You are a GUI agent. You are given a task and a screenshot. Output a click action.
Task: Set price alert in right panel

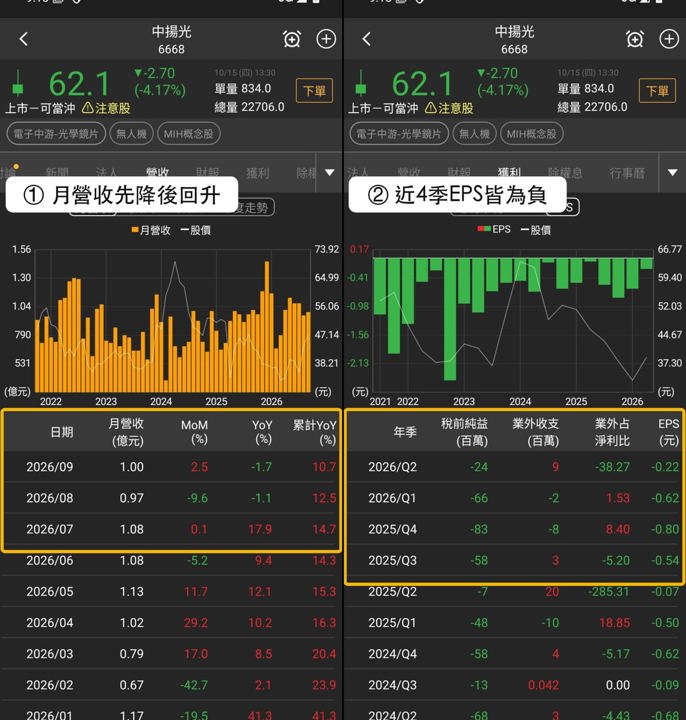click(x=635, y=39)
